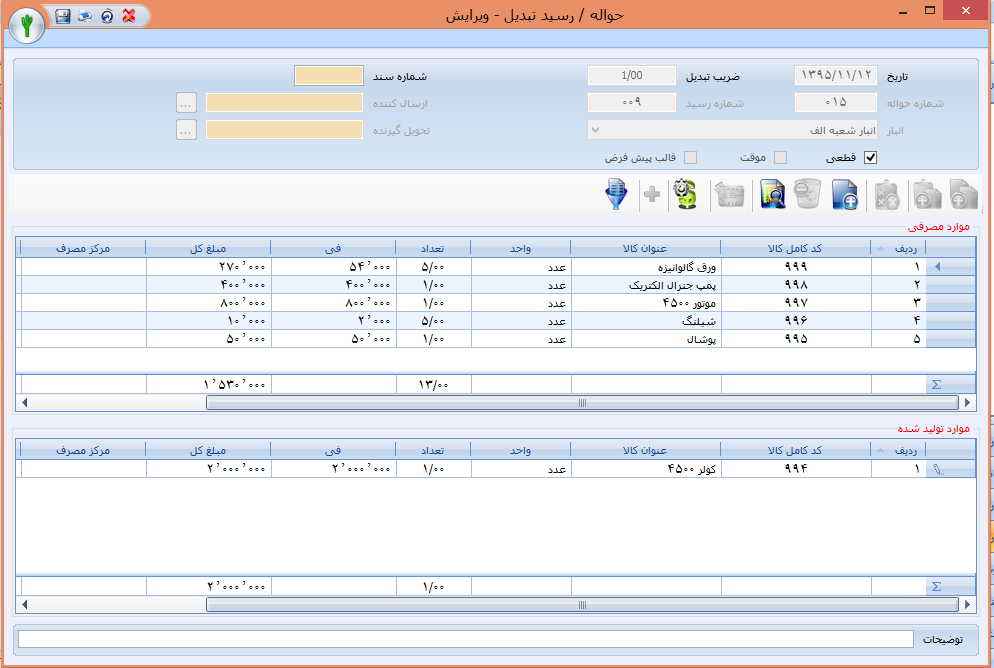Click تعداد header in consumed items grid
This screenshot has width=994, height=668.
[x=433, y=248]
